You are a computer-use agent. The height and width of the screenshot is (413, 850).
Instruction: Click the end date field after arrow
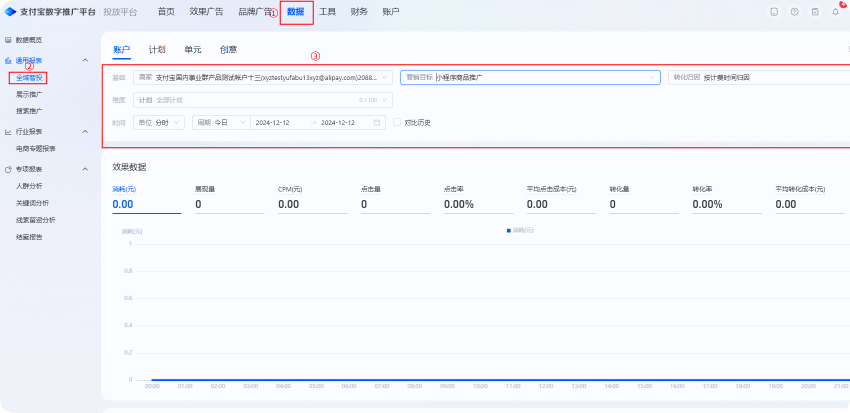[338, 122]
